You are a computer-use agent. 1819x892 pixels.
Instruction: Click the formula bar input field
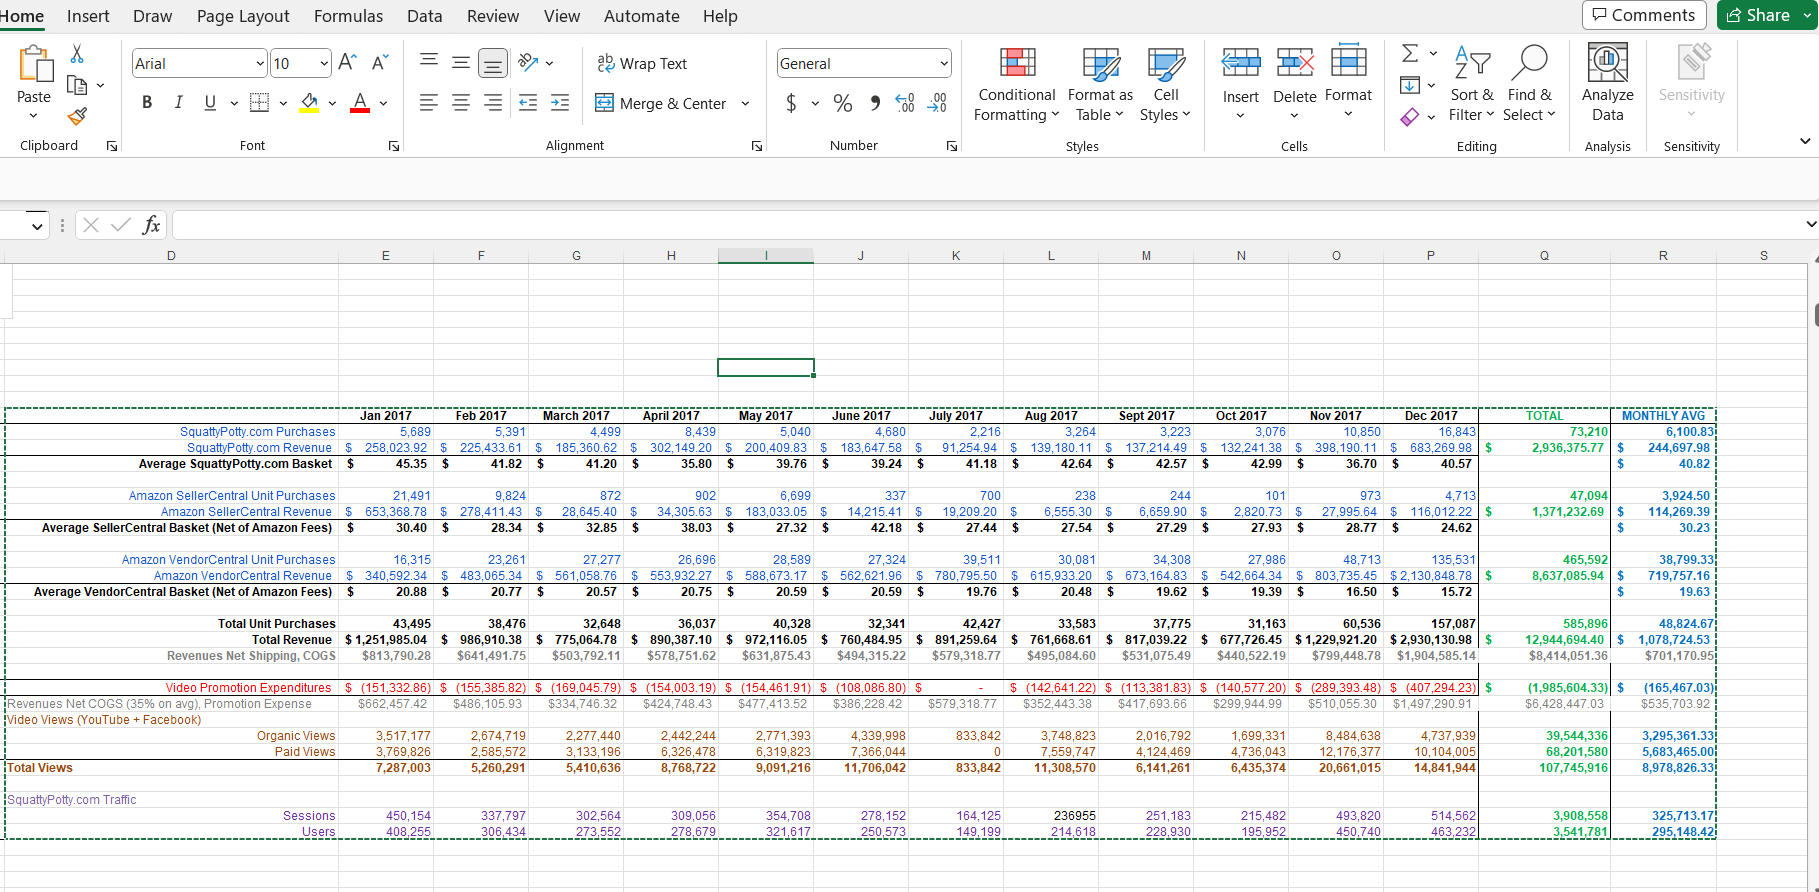point(988,225)
